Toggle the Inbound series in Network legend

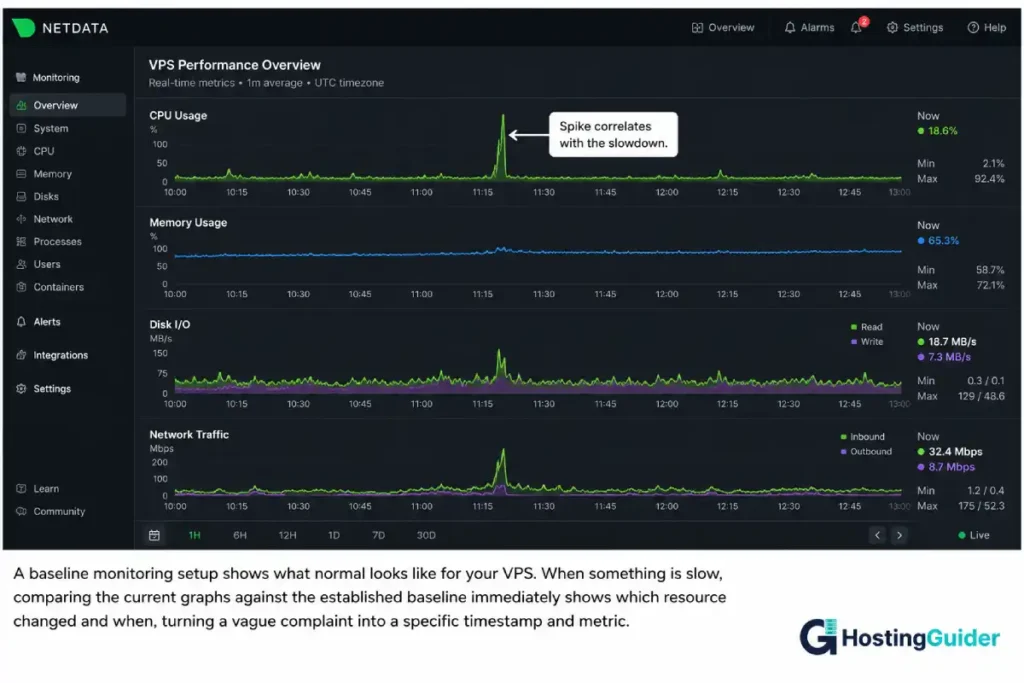(x=862, y=437)
